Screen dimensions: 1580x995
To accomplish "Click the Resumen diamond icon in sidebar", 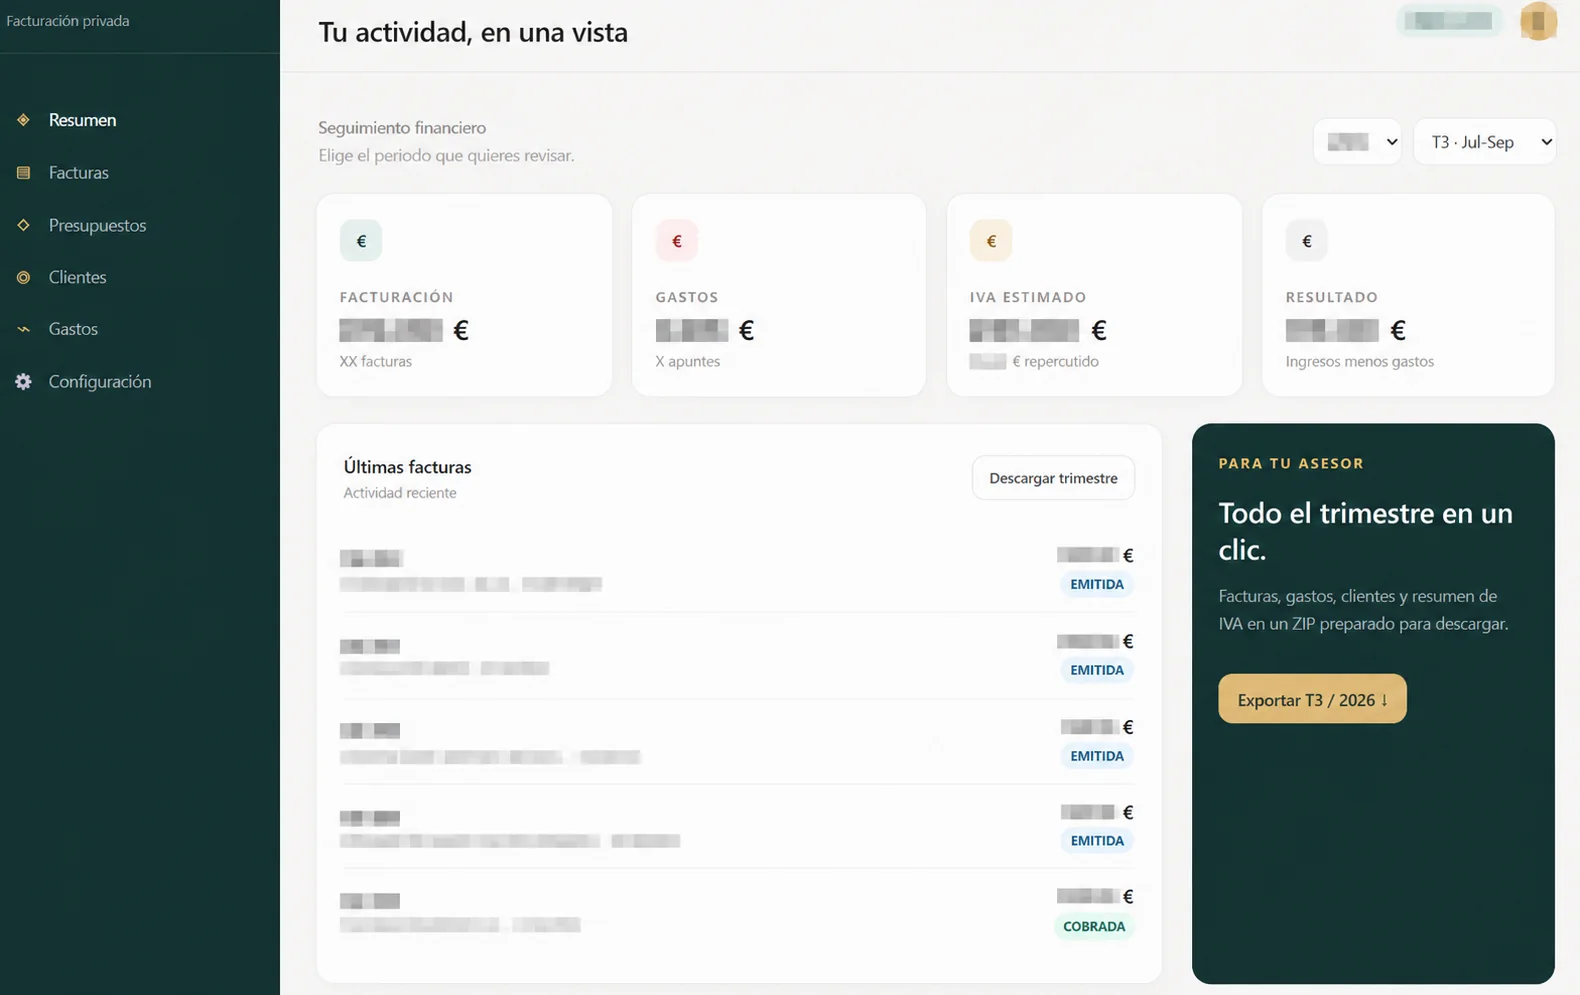I will tap(23, 120).
